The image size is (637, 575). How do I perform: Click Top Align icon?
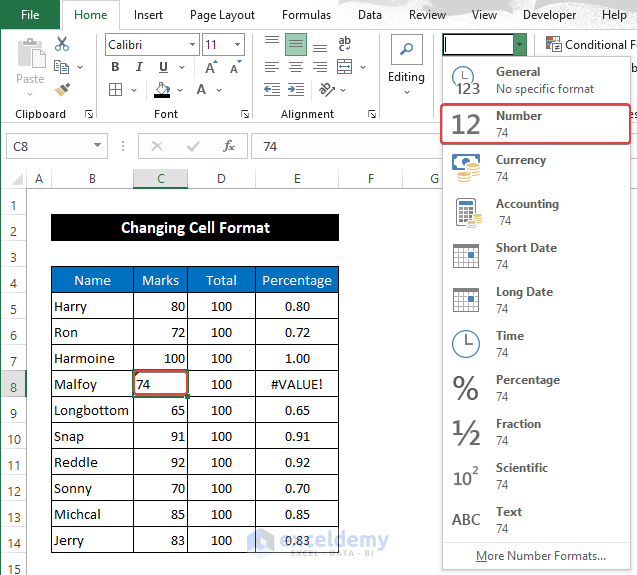pos(272,41)
